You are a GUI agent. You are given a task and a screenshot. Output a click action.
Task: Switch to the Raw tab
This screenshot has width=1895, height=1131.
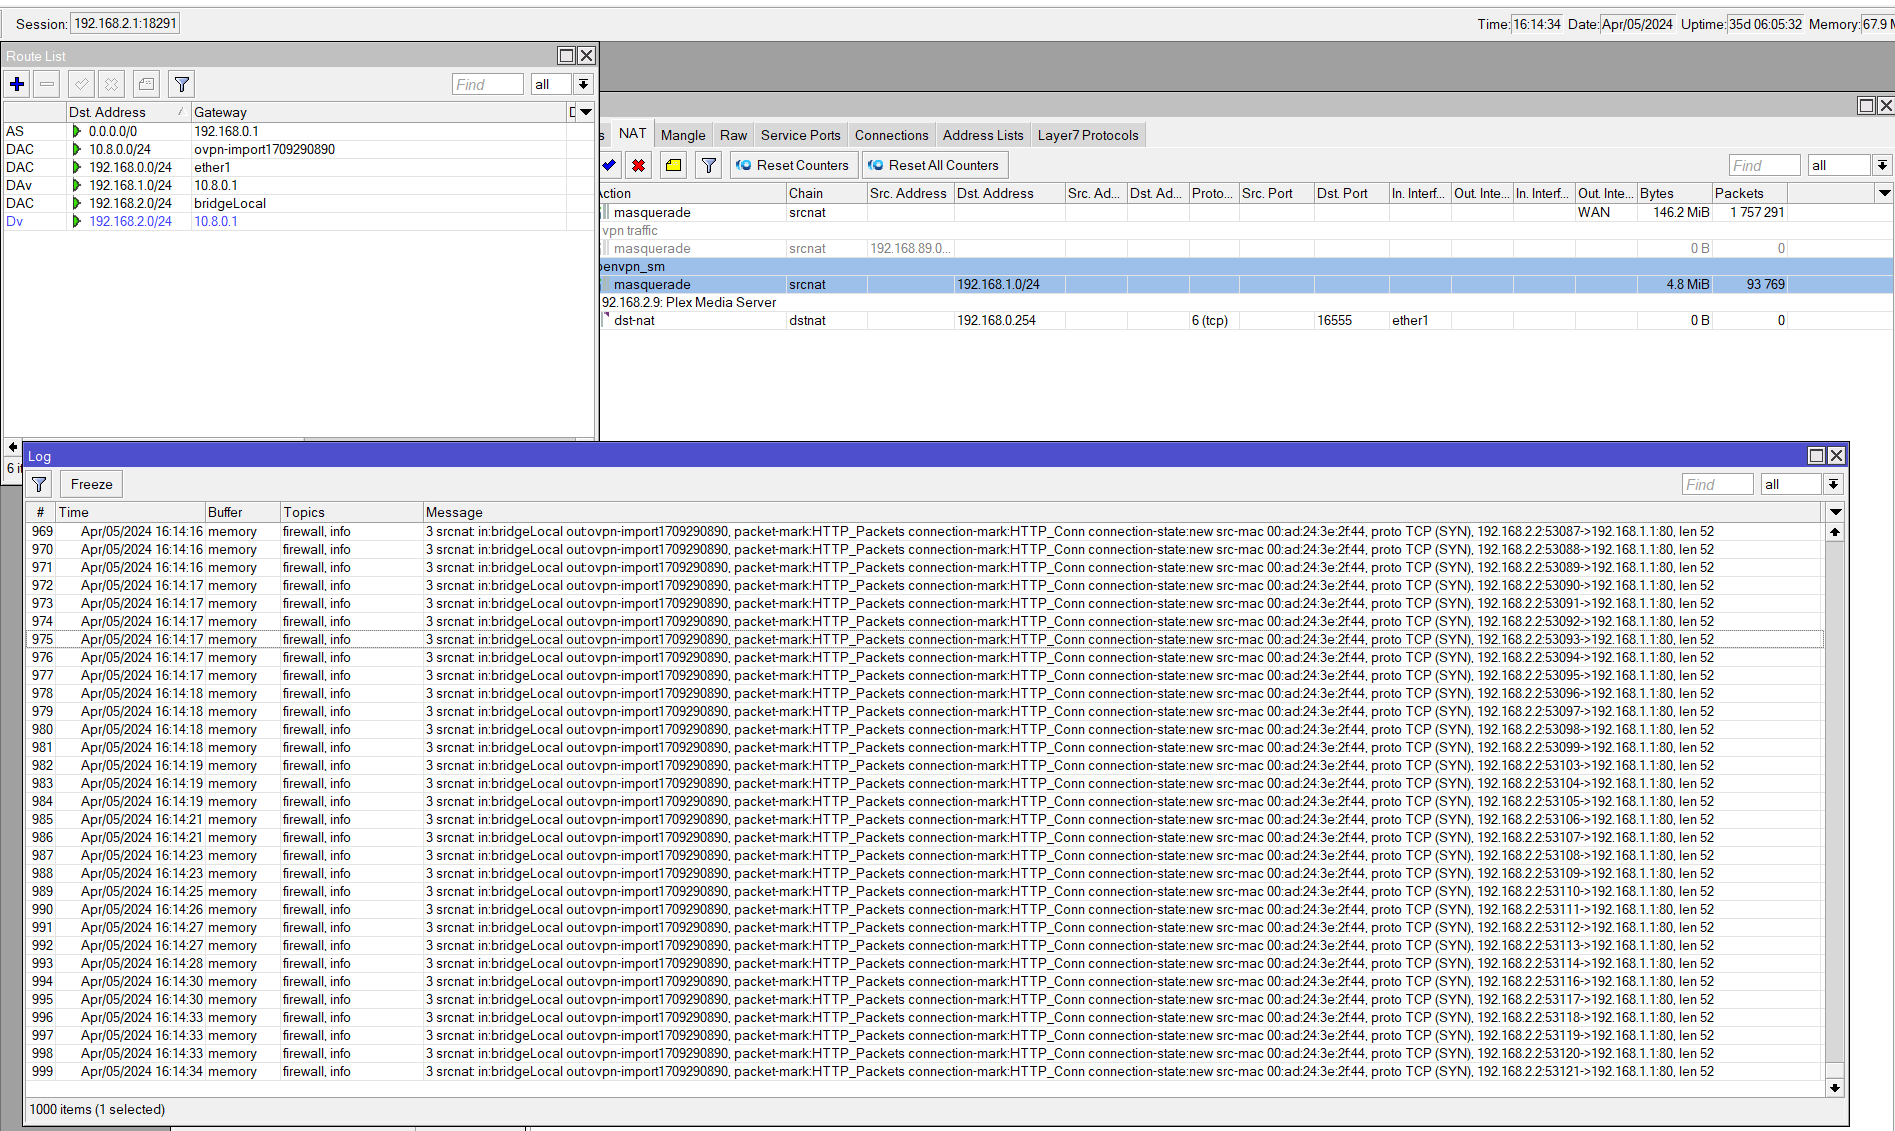(733, 135)
